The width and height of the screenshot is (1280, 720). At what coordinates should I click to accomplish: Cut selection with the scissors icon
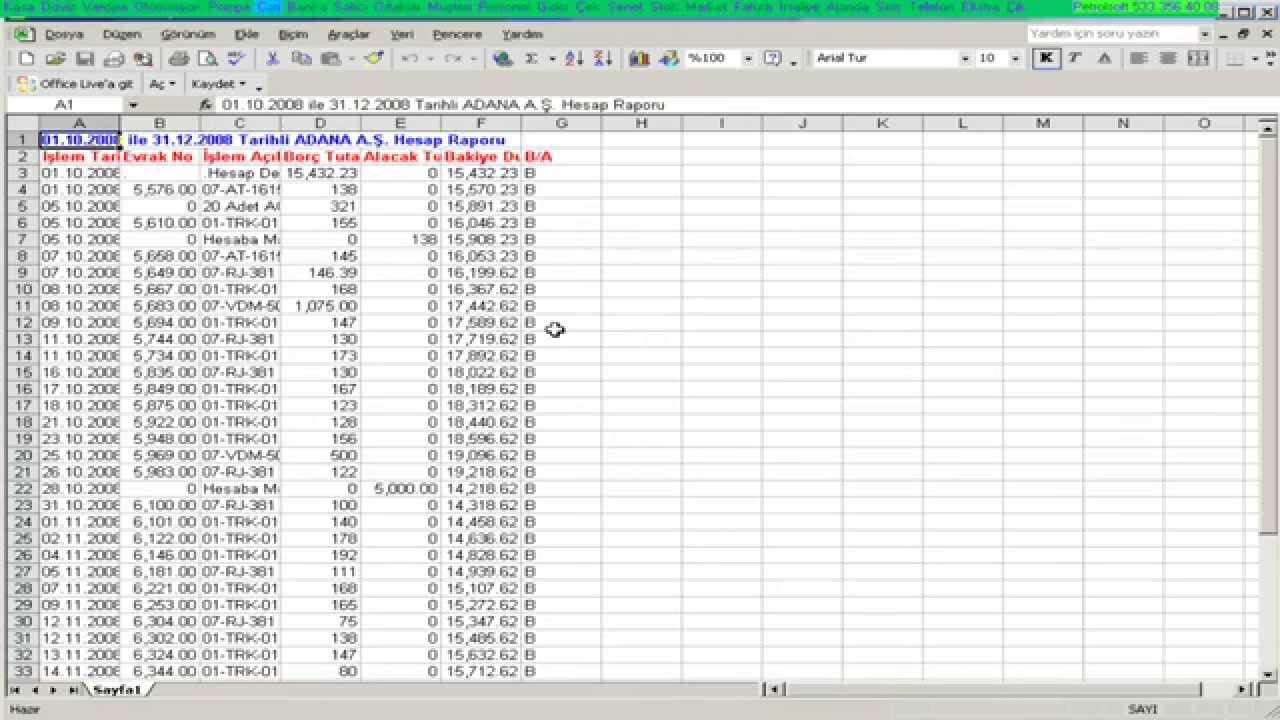[x=272, y=59]
